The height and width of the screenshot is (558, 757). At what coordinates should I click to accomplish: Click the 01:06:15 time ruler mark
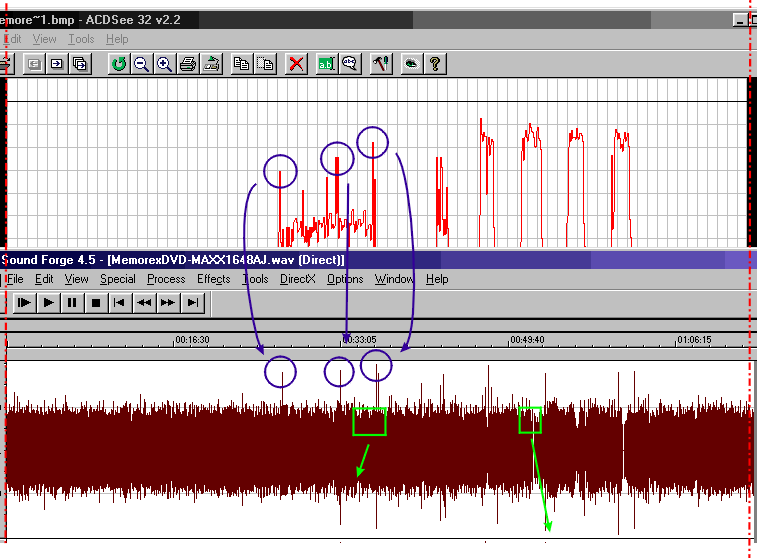(694, 340)
